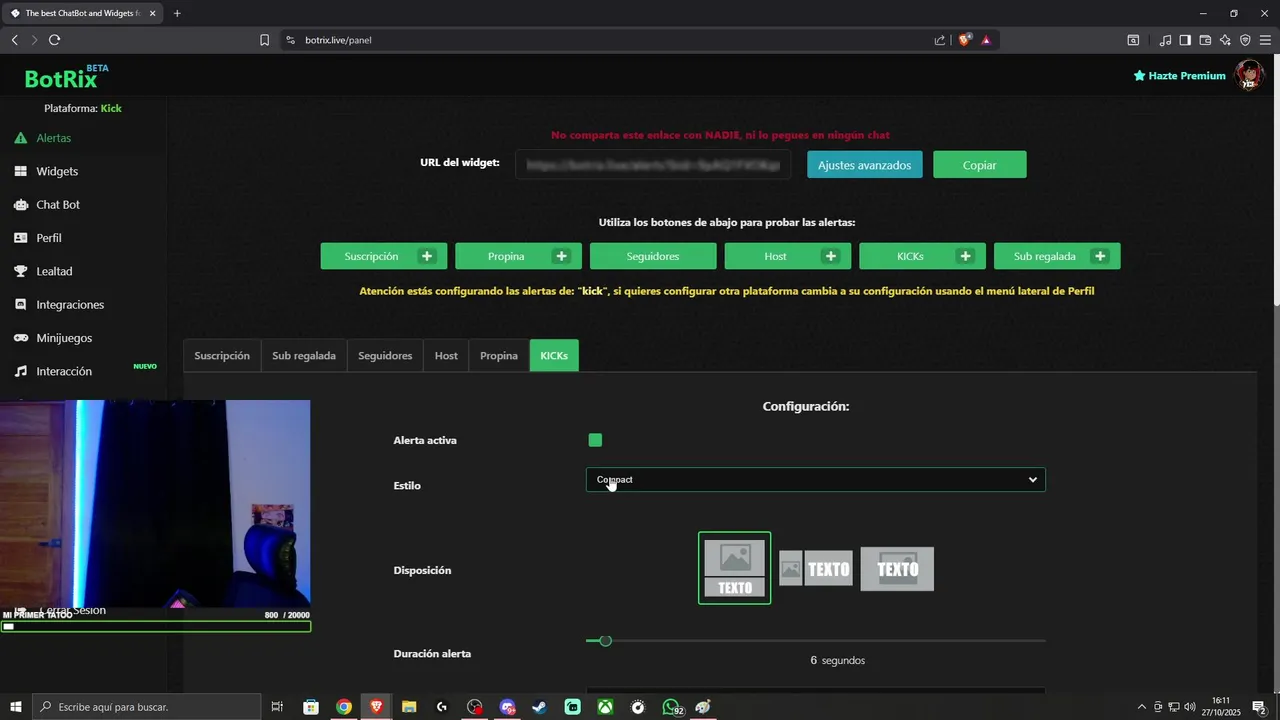
Task: Open the Interacción music note icon
Action: (20, 371)
